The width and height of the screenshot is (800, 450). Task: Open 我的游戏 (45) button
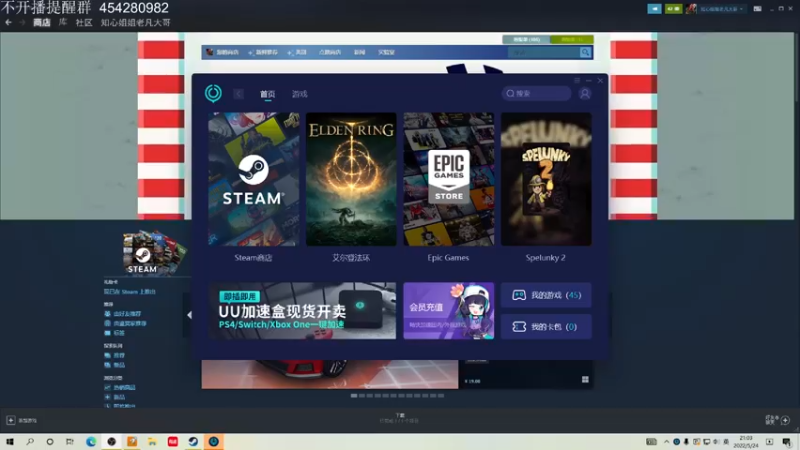tap(546, 295)
